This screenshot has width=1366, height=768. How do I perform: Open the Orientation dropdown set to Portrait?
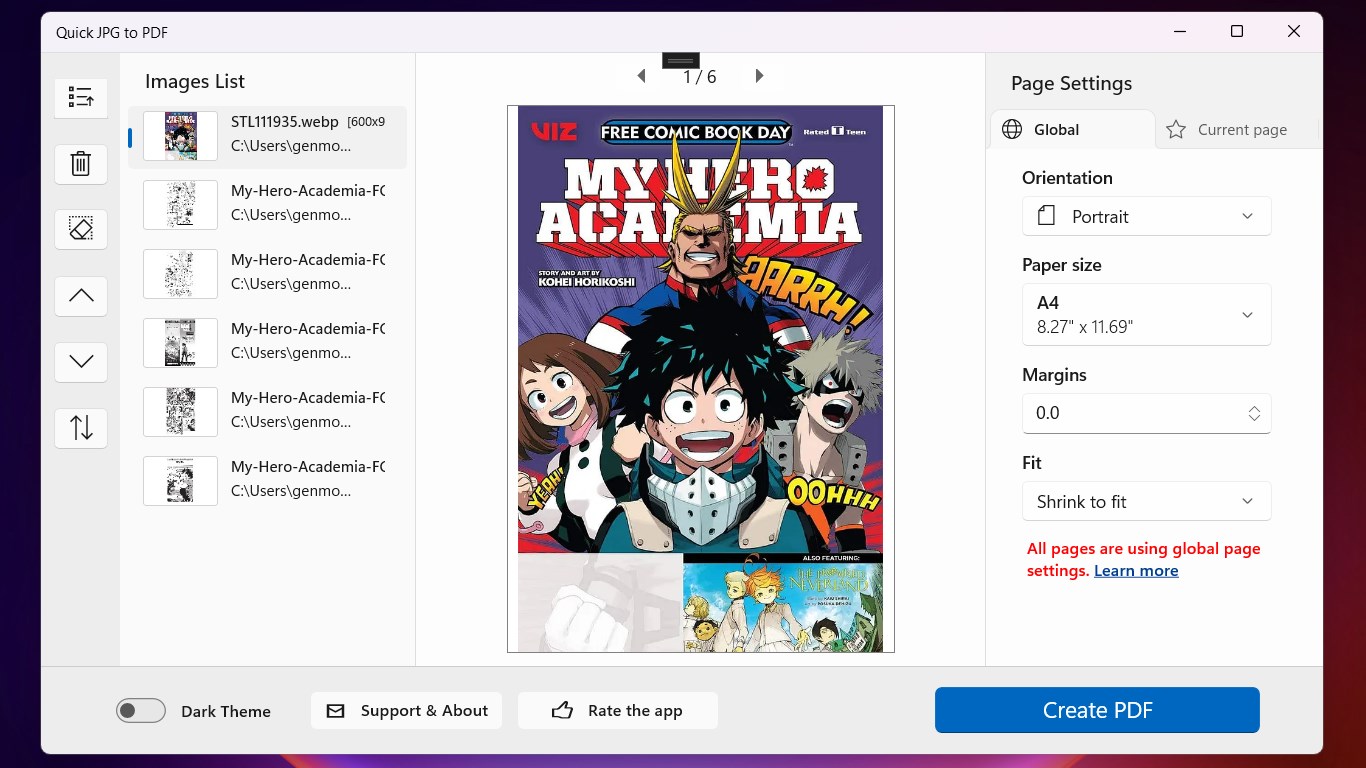(x=1146, y=216)
